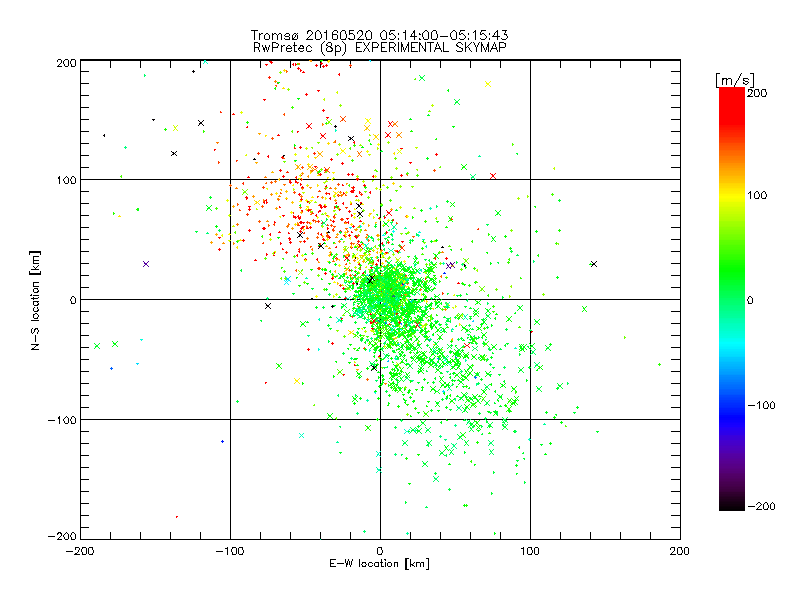Click the -200 tick label on E-W axis
800x600 pixels.
[80, 551]
